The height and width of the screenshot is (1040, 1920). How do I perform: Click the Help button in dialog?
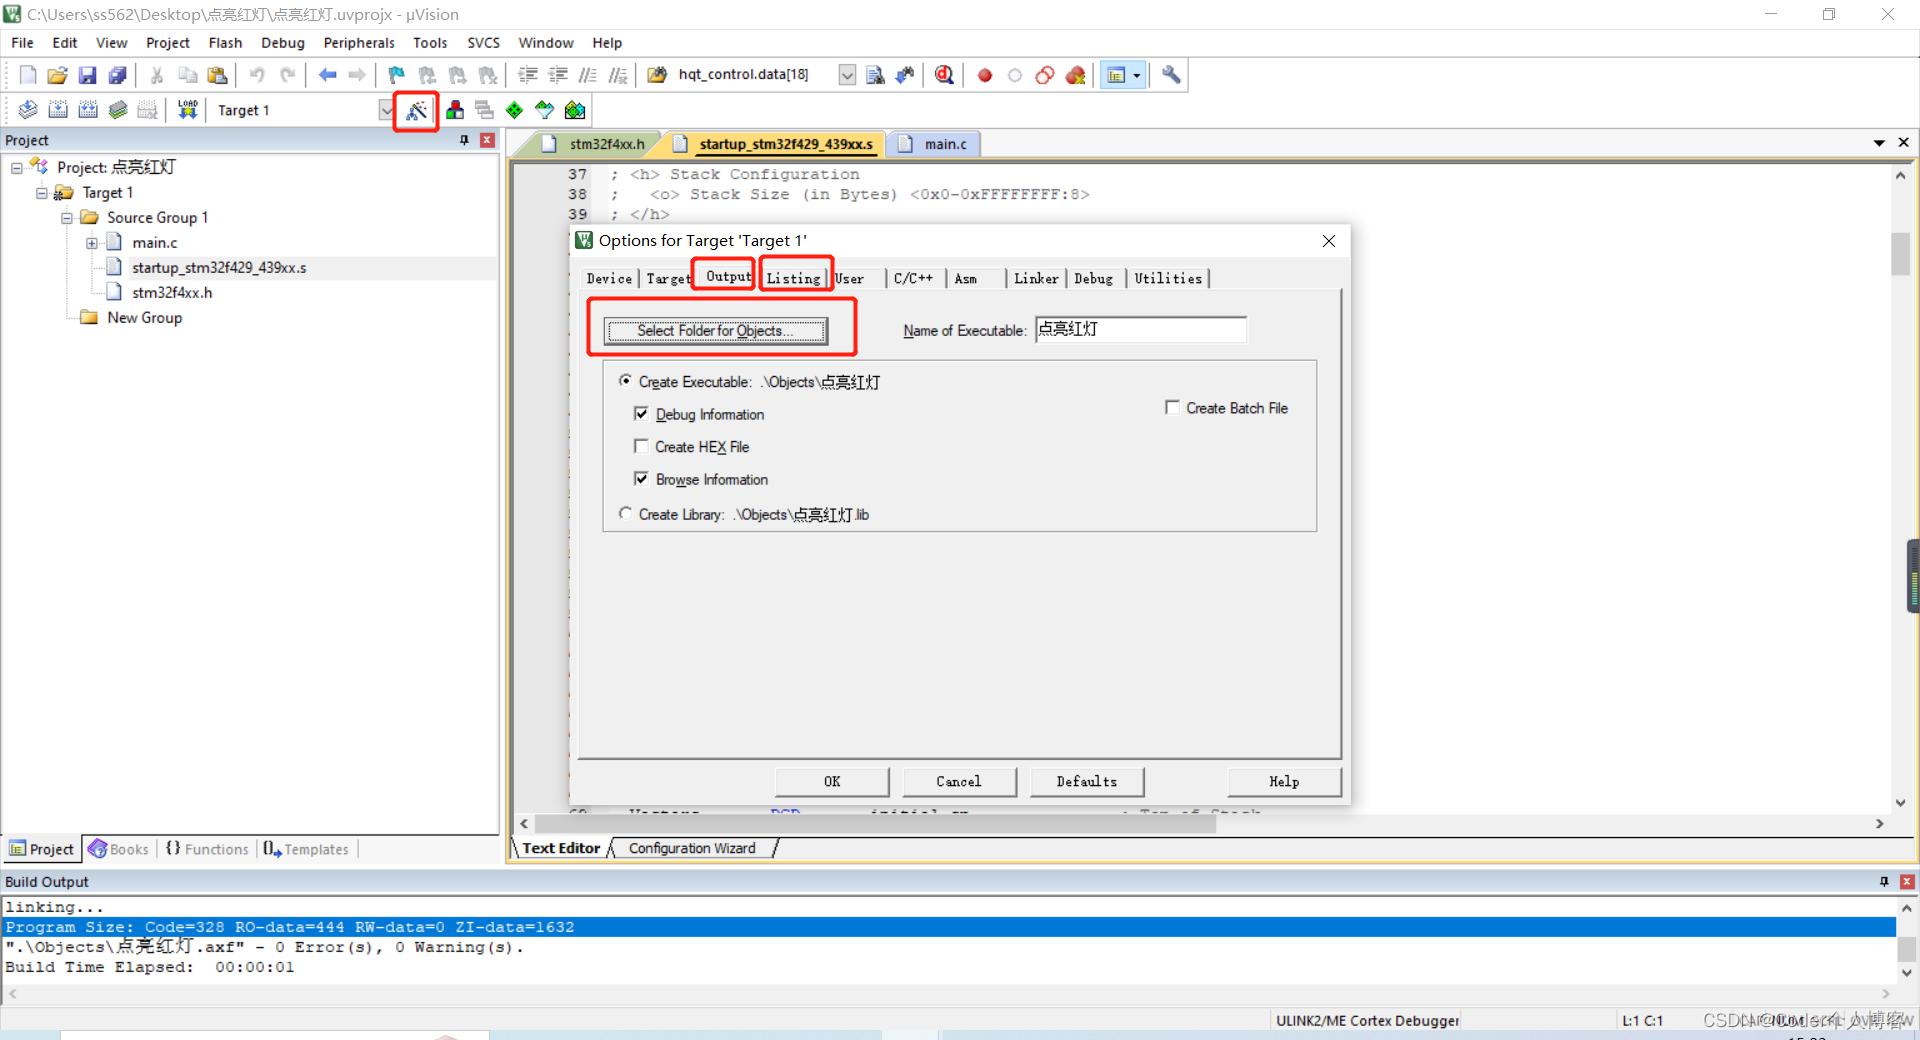[1284, 782]
